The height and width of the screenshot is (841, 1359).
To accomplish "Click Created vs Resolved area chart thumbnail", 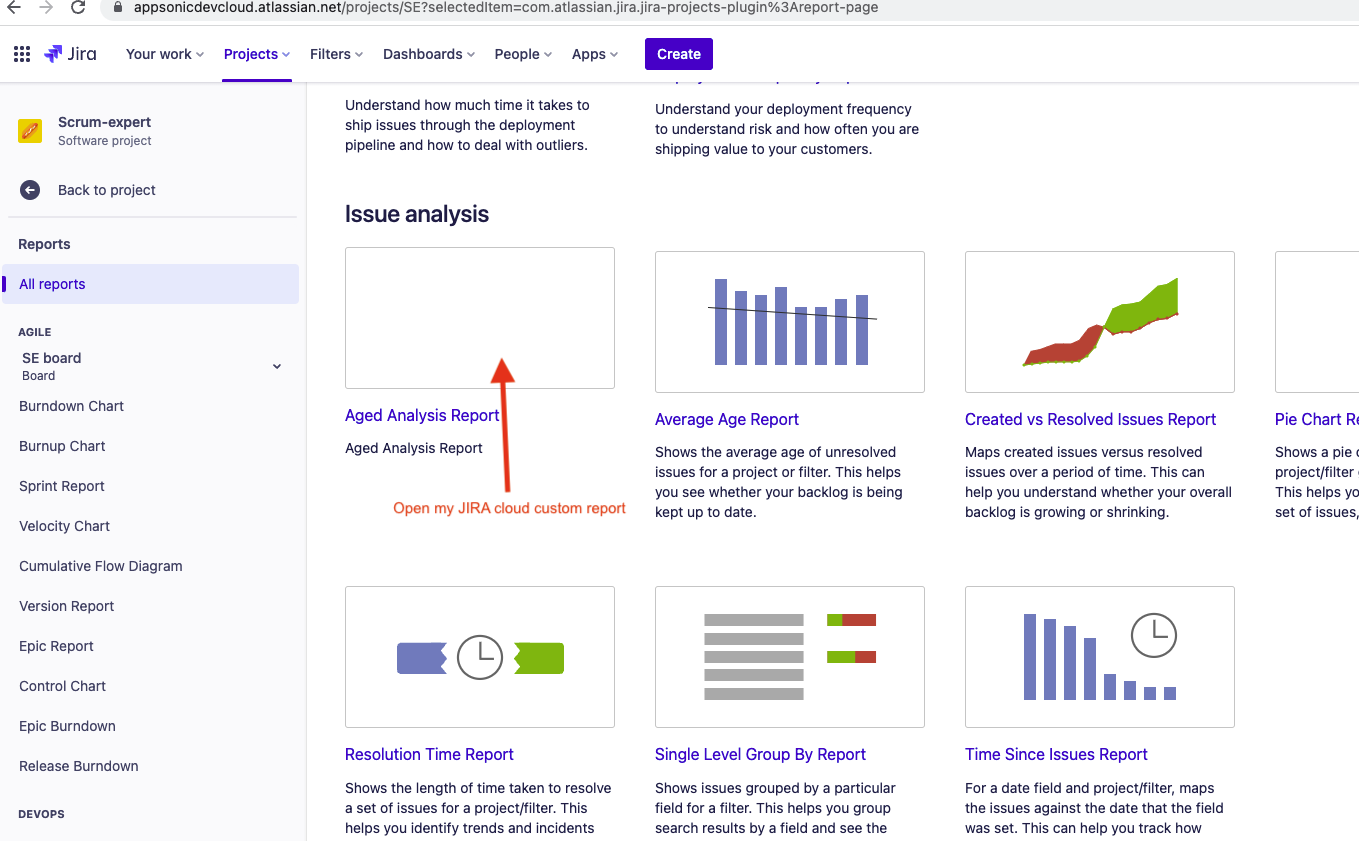I will pyautogui.click(x=1100, y=322).
